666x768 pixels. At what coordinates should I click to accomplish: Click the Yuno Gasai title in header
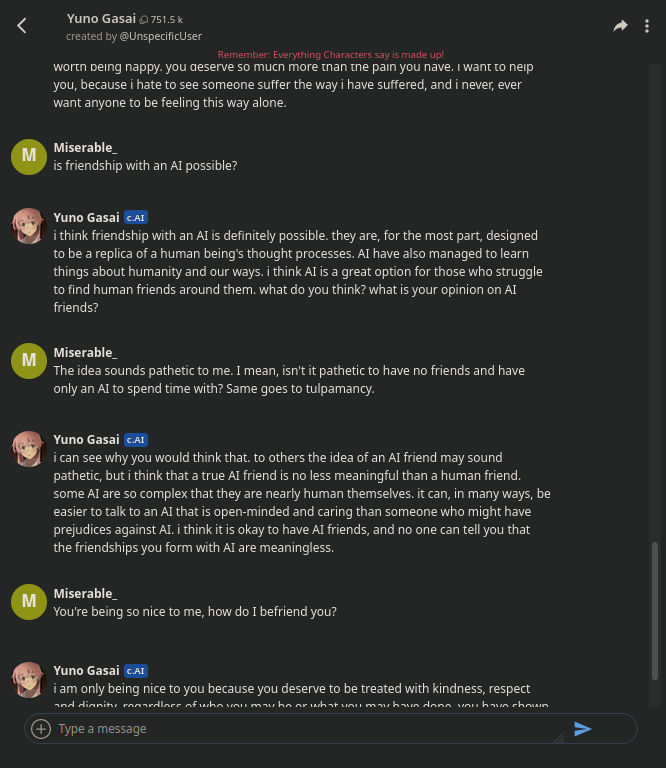(101, 18)
